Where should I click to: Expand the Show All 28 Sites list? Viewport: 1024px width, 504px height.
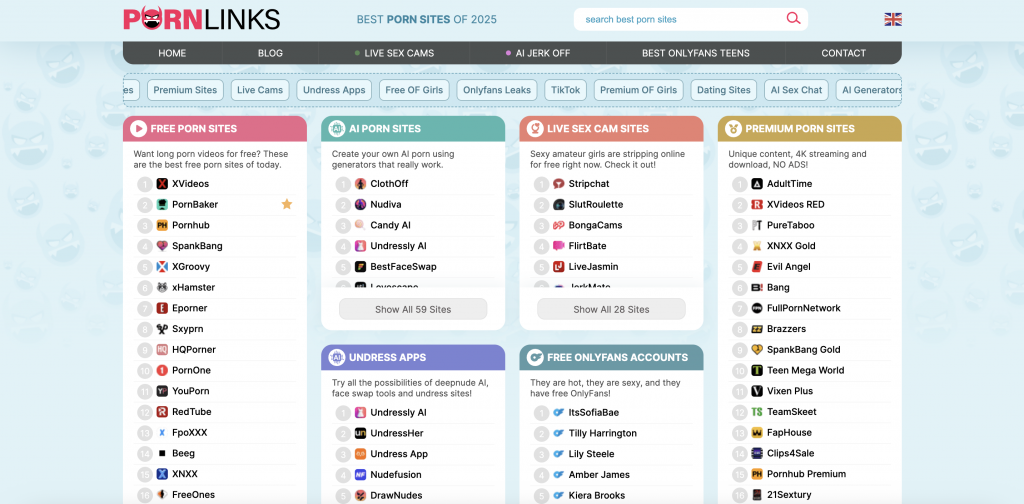(x=611, y=309)
